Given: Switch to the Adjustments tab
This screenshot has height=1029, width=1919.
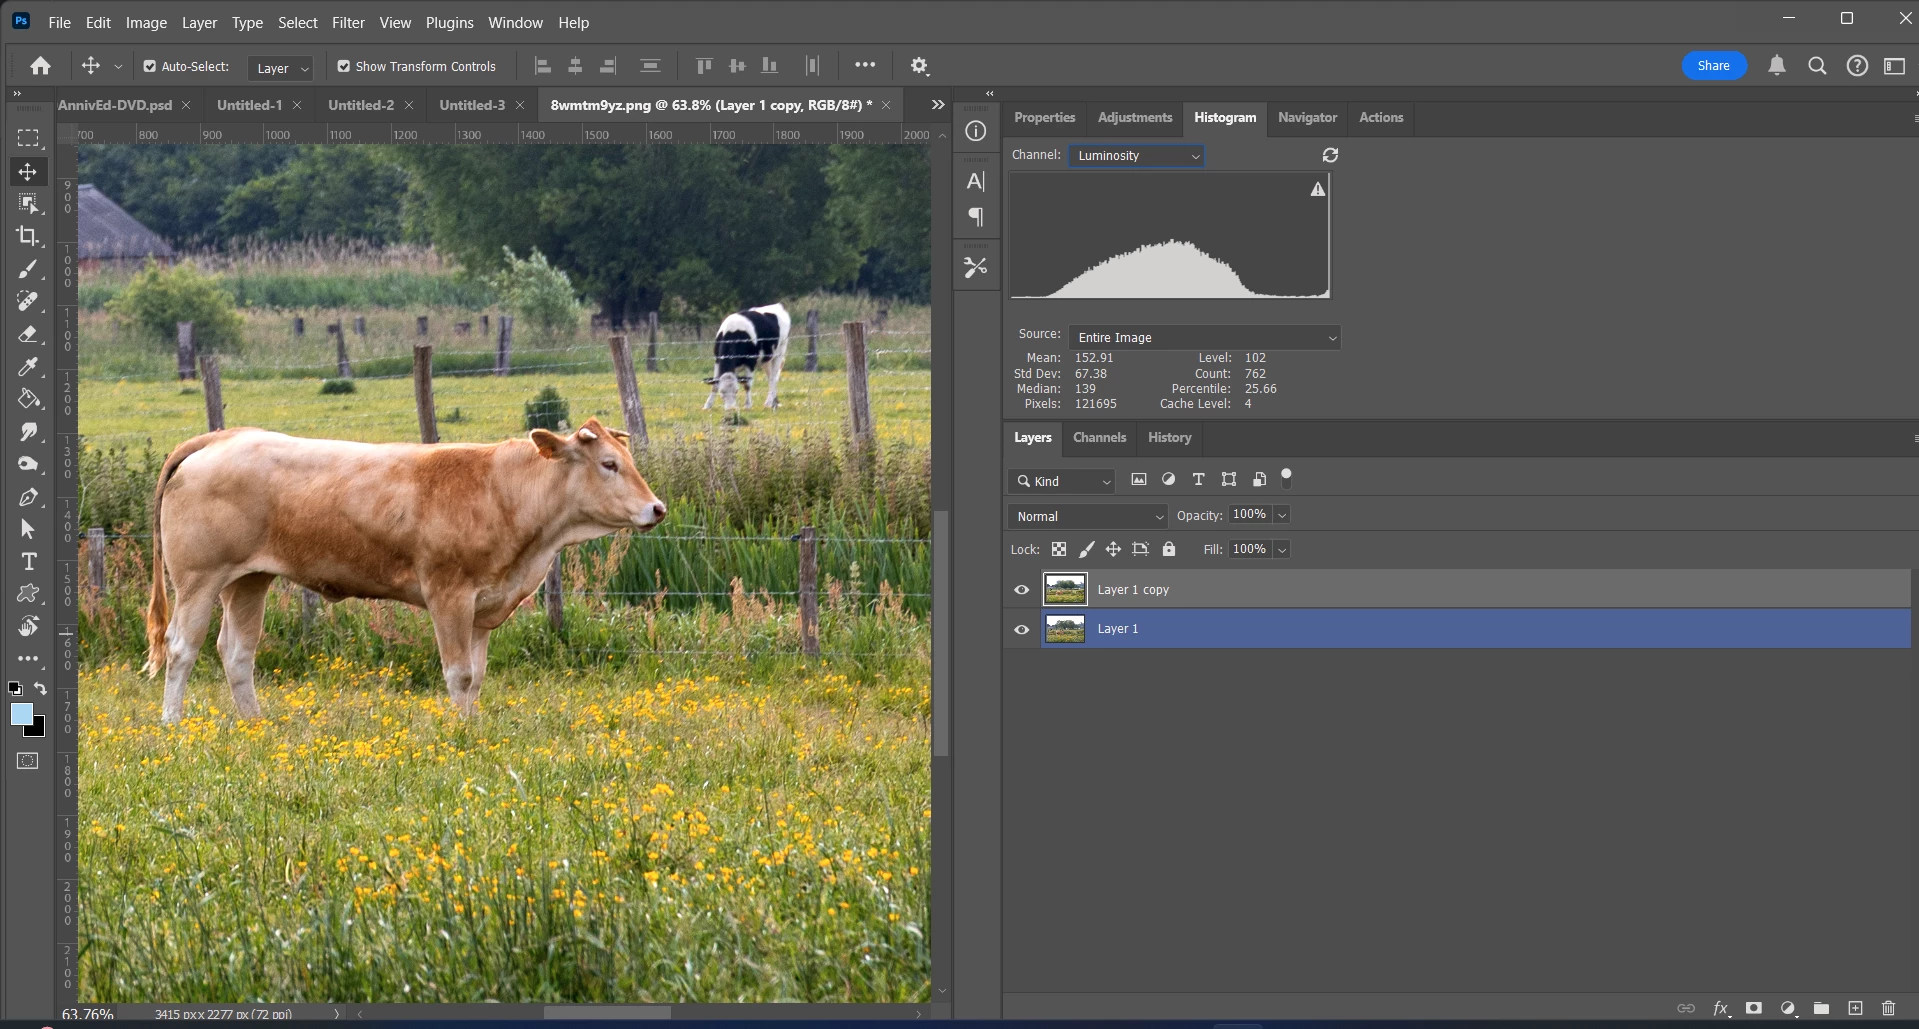Looking at the screenshot, I should [1134, 118].
